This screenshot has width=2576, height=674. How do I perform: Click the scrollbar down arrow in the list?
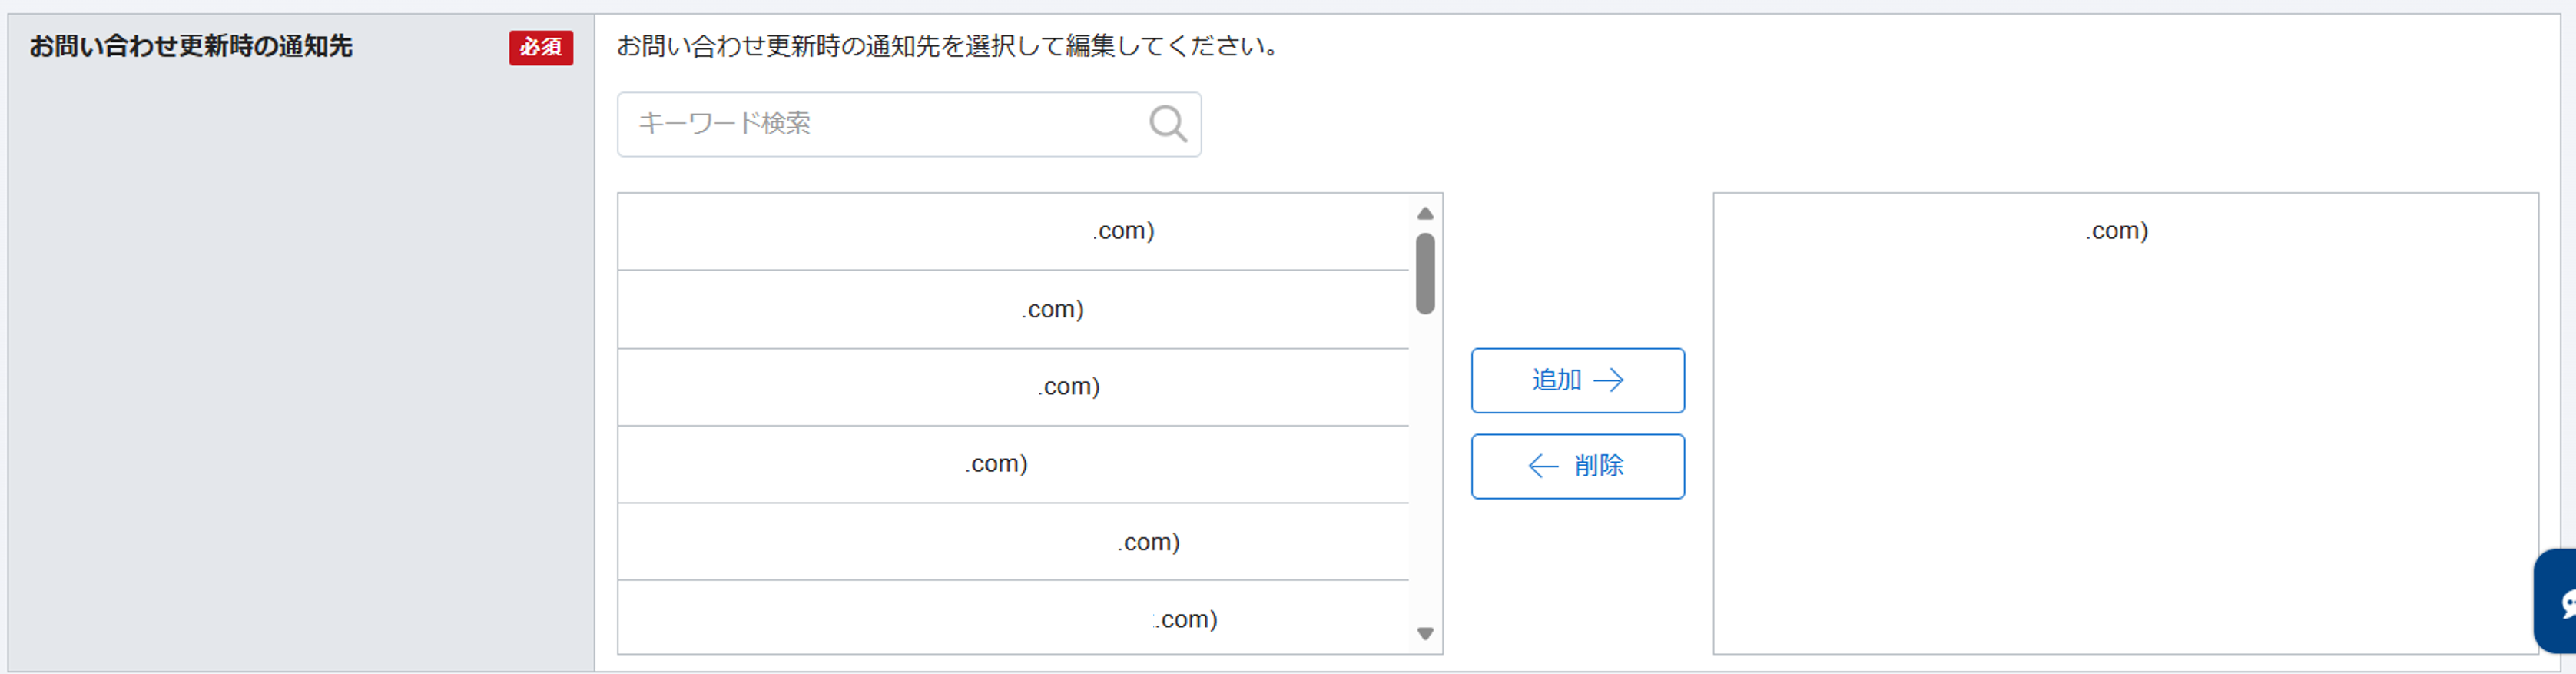tap(1425, 633)
